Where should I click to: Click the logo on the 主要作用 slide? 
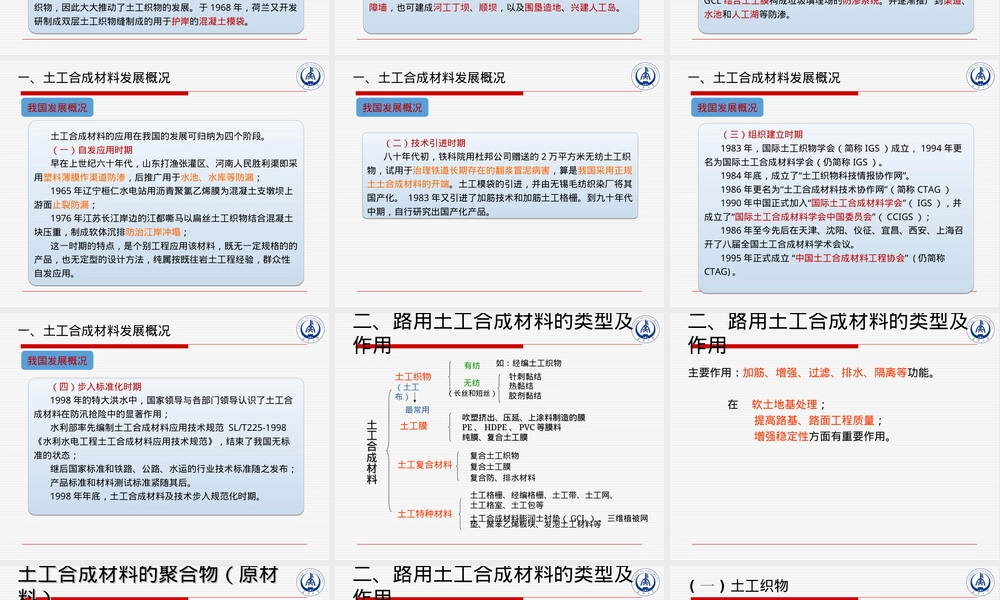(x=980, y=330)
